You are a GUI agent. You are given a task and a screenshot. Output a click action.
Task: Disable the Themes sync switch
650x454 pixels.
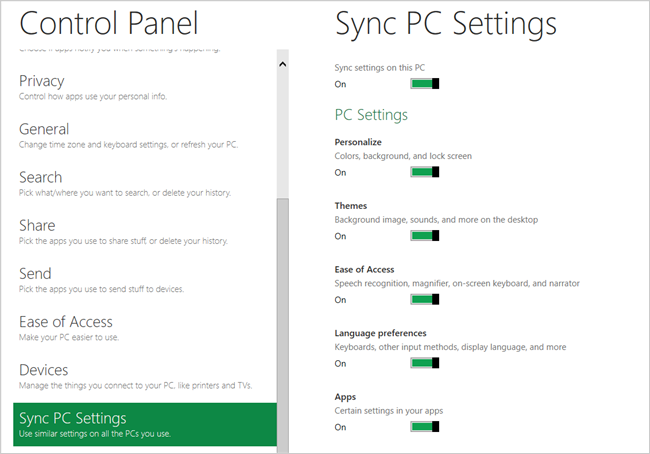[x=425, y=236]
